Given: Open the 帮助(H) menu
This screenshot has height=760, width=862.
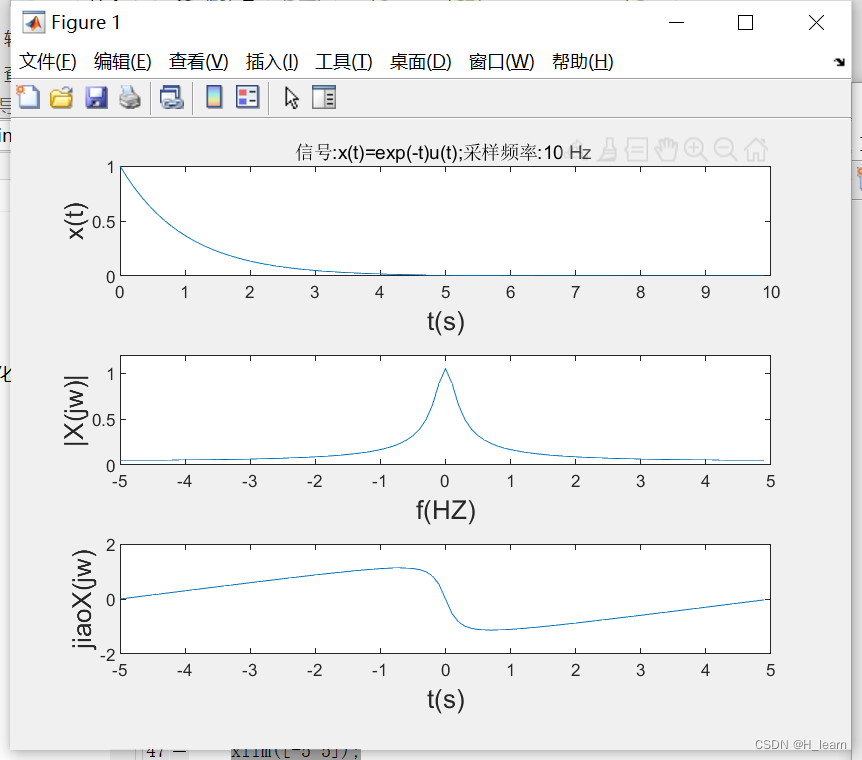Looking at the screenshot, I should pyautogui.click(x=583, y=62).
